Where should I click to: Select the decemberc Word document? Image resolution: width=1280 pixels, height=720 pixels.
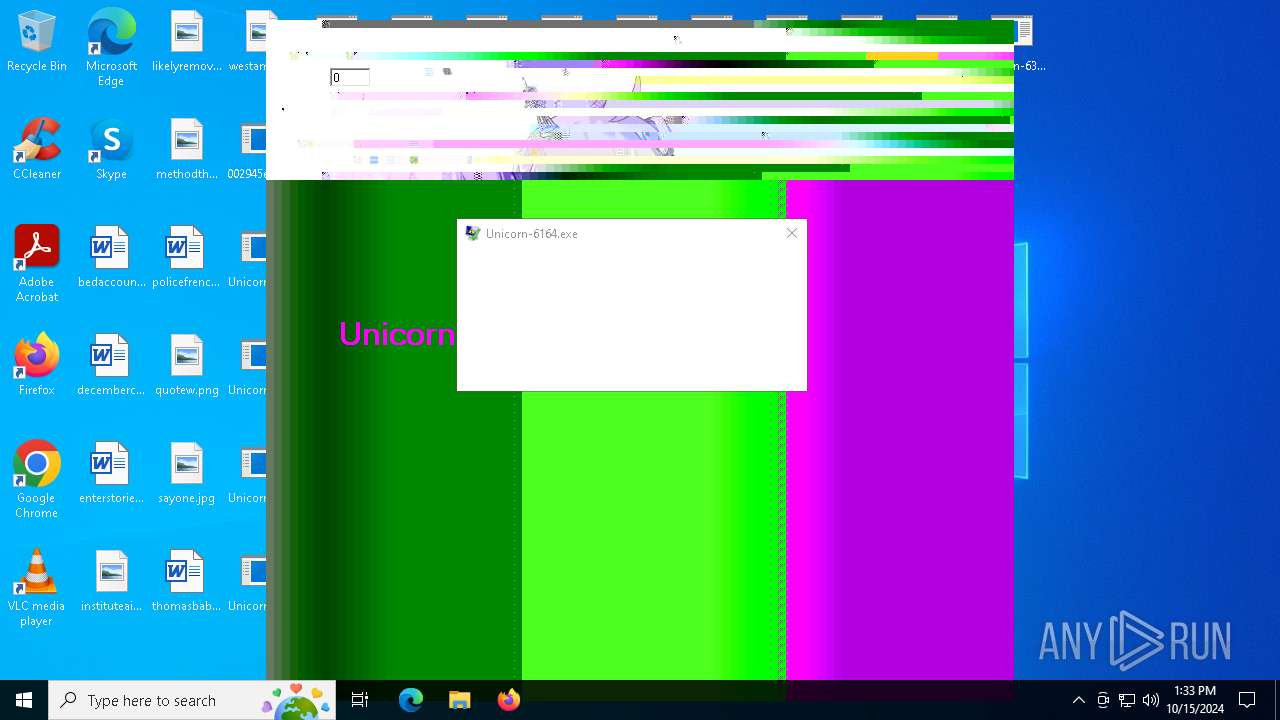(111, 366)
